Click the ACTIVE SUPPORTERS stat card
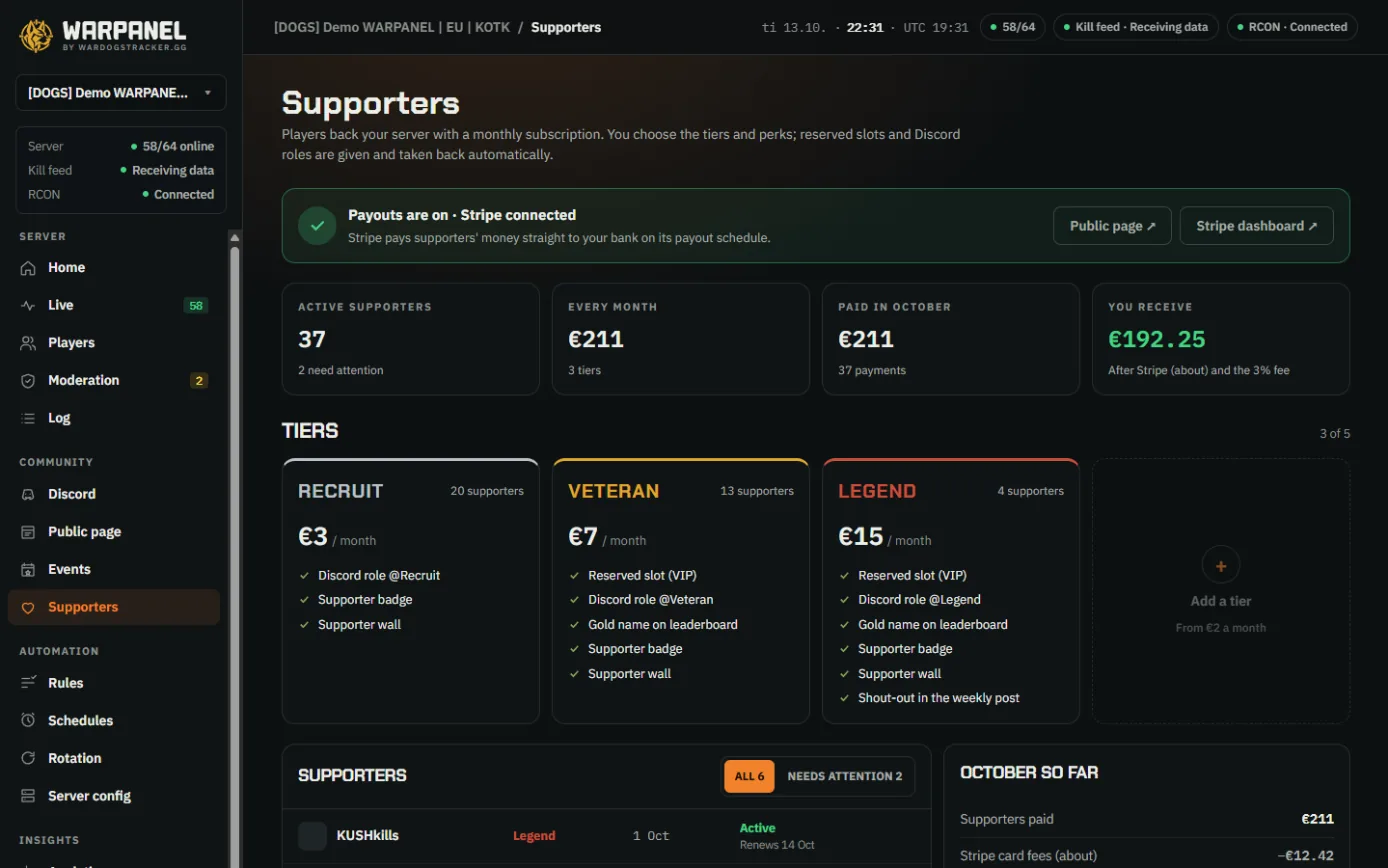The image size is (1388, 868). [x=411, y=339]
